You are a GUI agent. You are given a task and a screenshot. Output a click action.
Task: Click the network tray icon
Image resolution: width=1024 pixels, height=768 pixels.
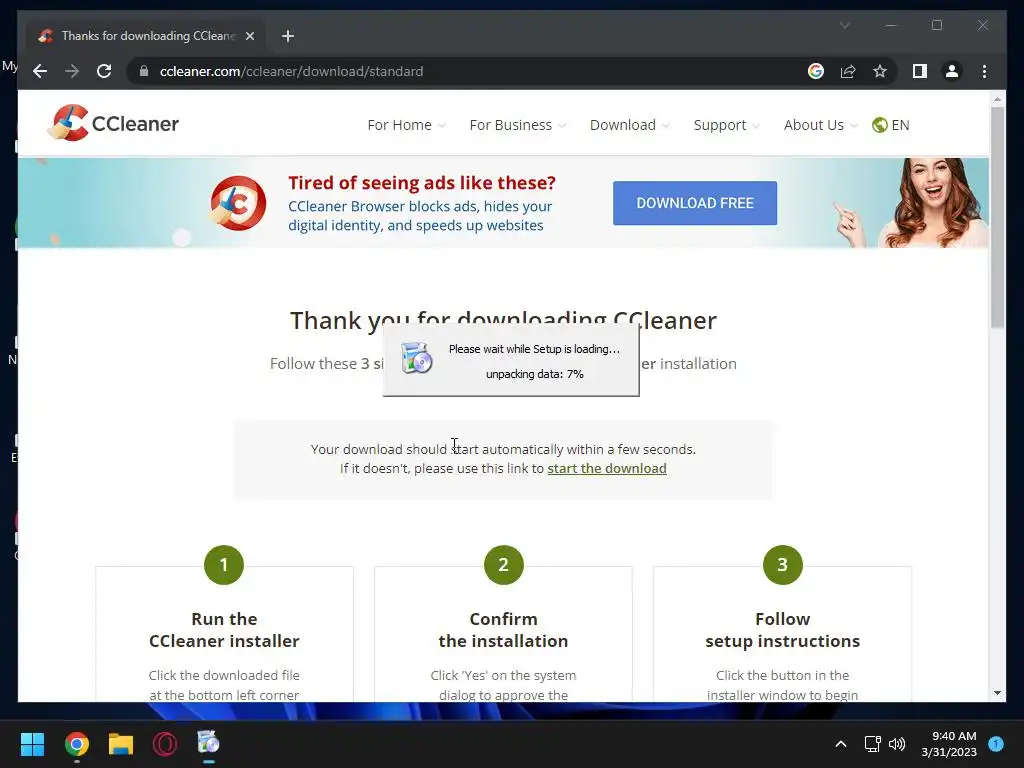872,744
